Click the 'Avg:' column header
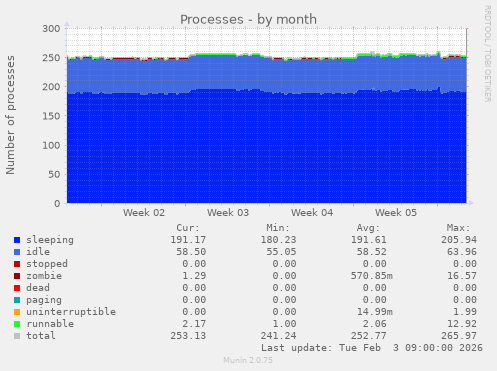Viewport: 497px width, 371px height. (x=368, y=228)
